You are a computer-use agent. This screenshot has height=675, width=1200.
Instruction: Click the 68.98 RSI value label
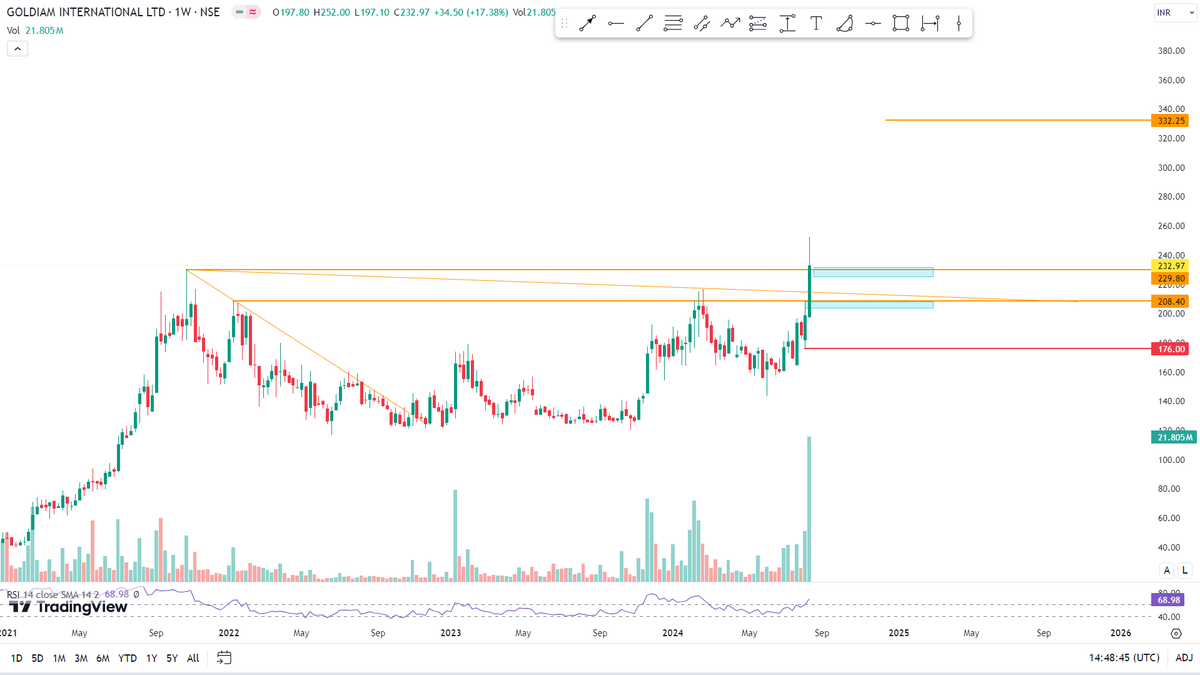coord(1170,599)
